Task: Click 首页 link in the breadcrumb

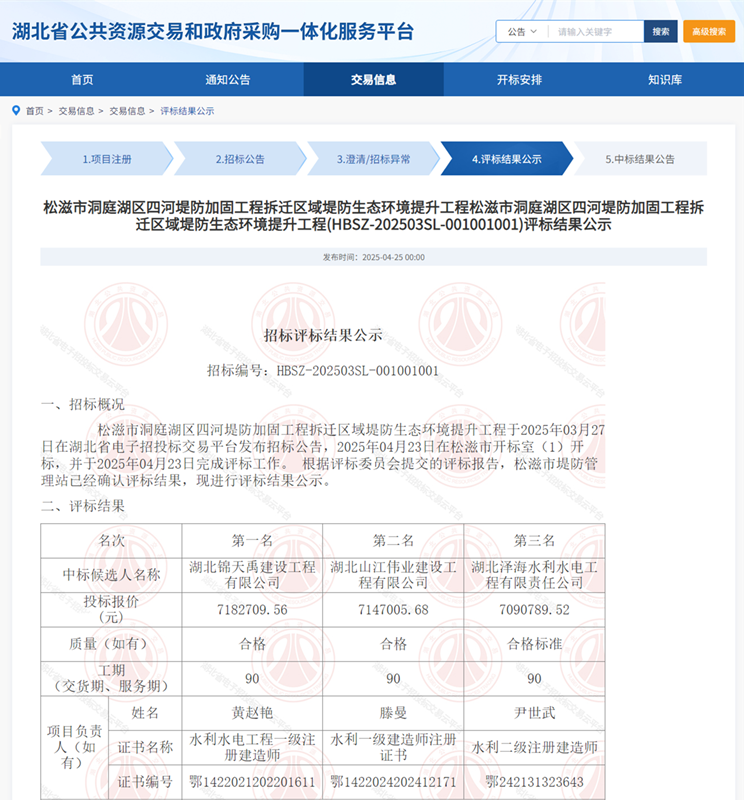Action: pos(35,111)
